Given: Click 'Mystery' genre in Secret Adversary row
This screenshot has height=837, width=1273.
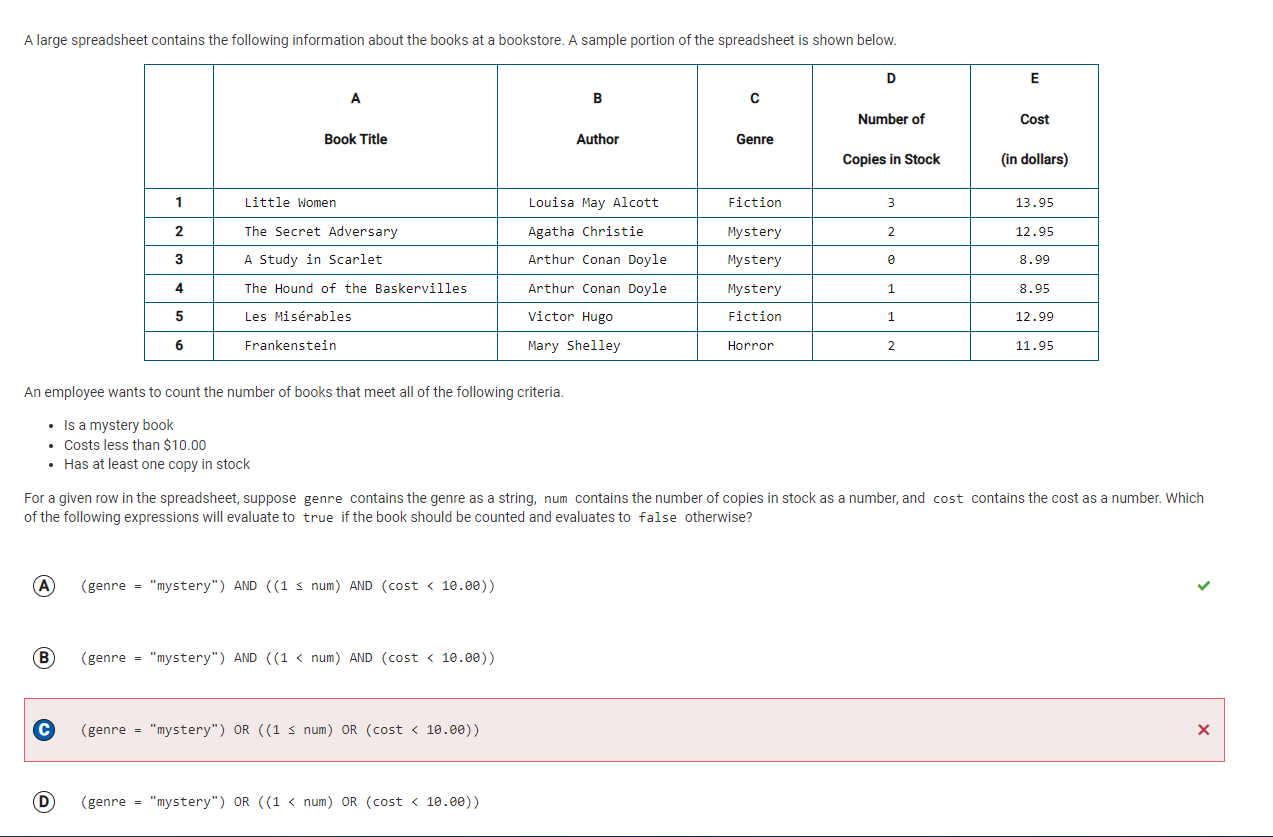Looking at the screenshot, I should pyautogui.click(x=754, y=232).
